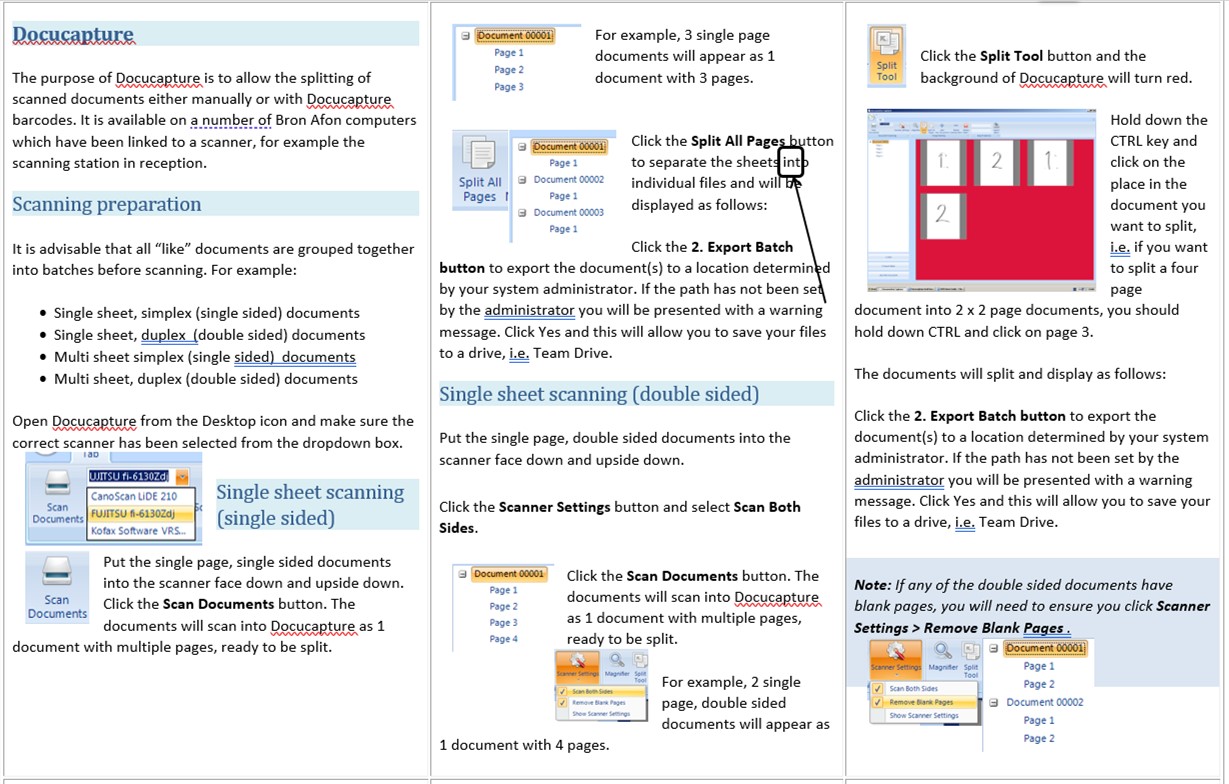Click lone page thumbnail on red window's second row

tap(942, 214)
